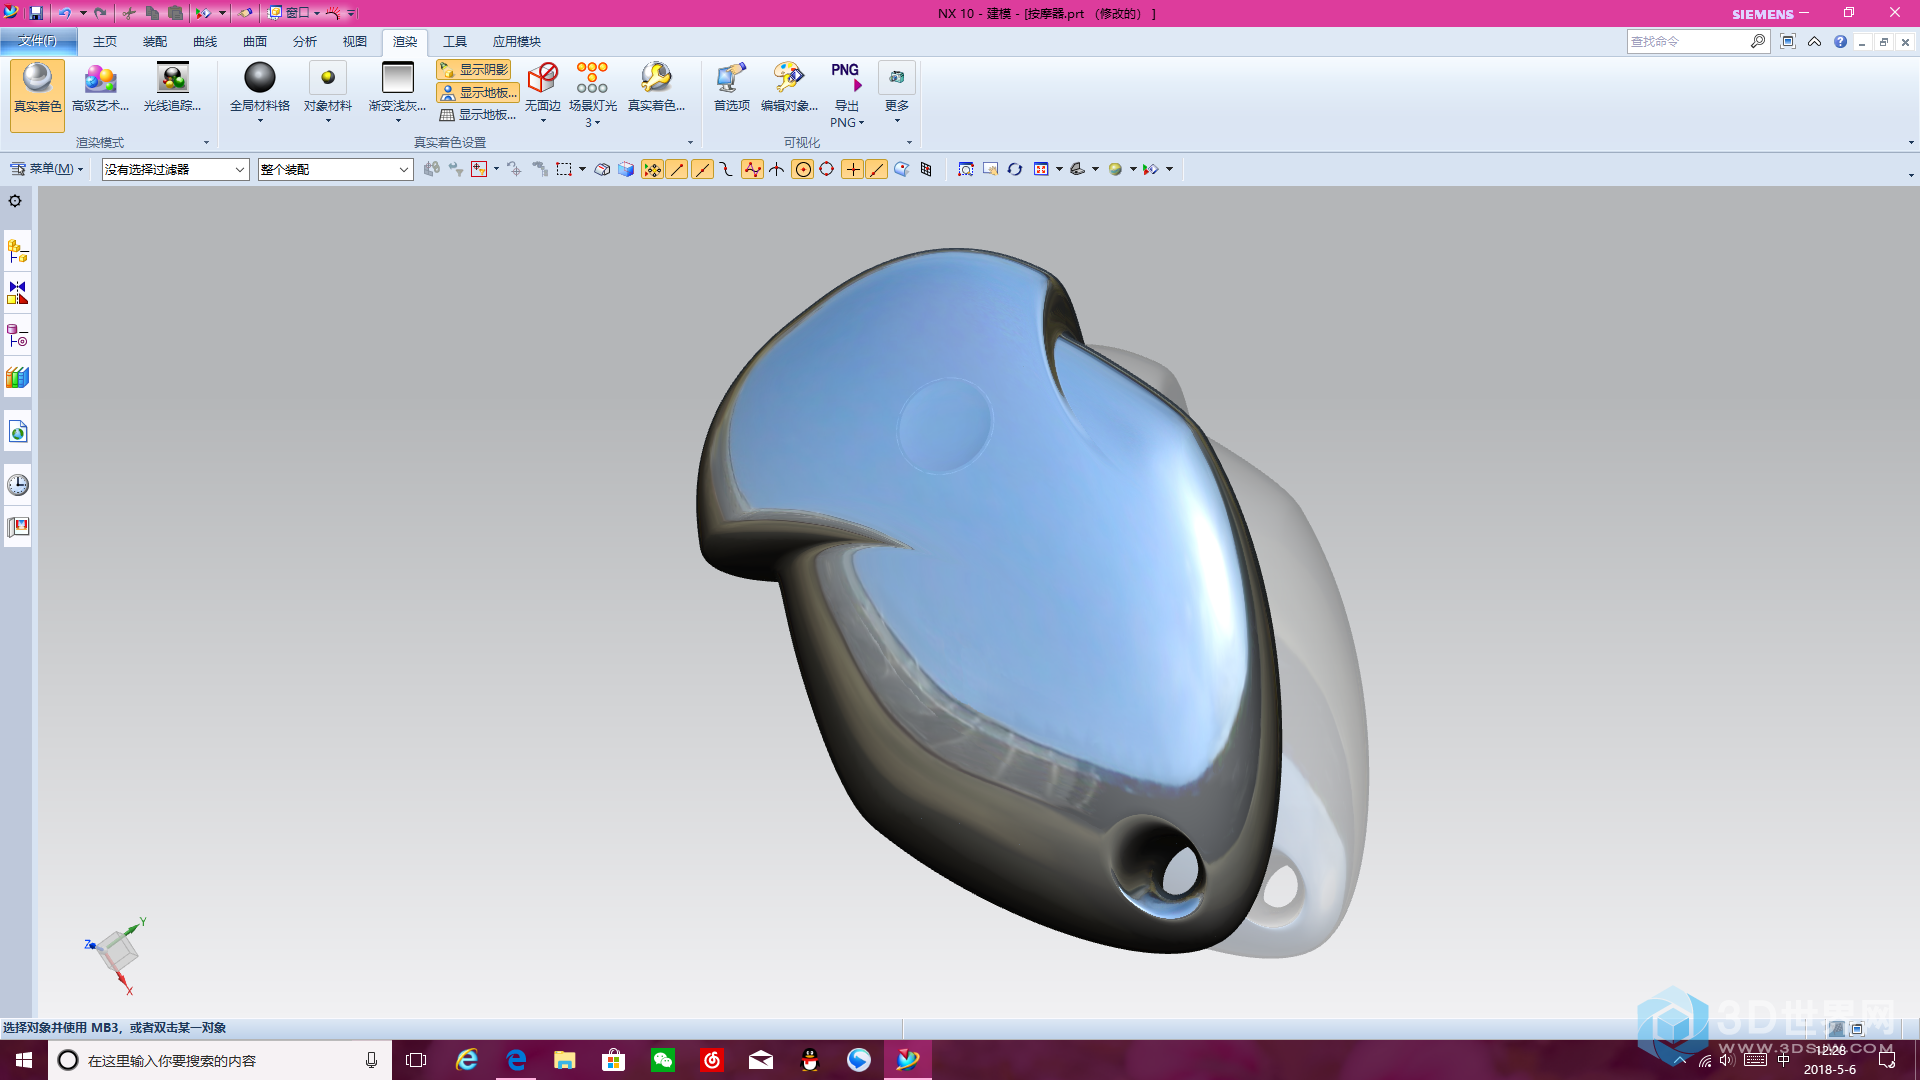This screenshot has width=1920, height=1080.
Task: Open the 真实着色 editor wrench icon
Action: coord(656,78)
